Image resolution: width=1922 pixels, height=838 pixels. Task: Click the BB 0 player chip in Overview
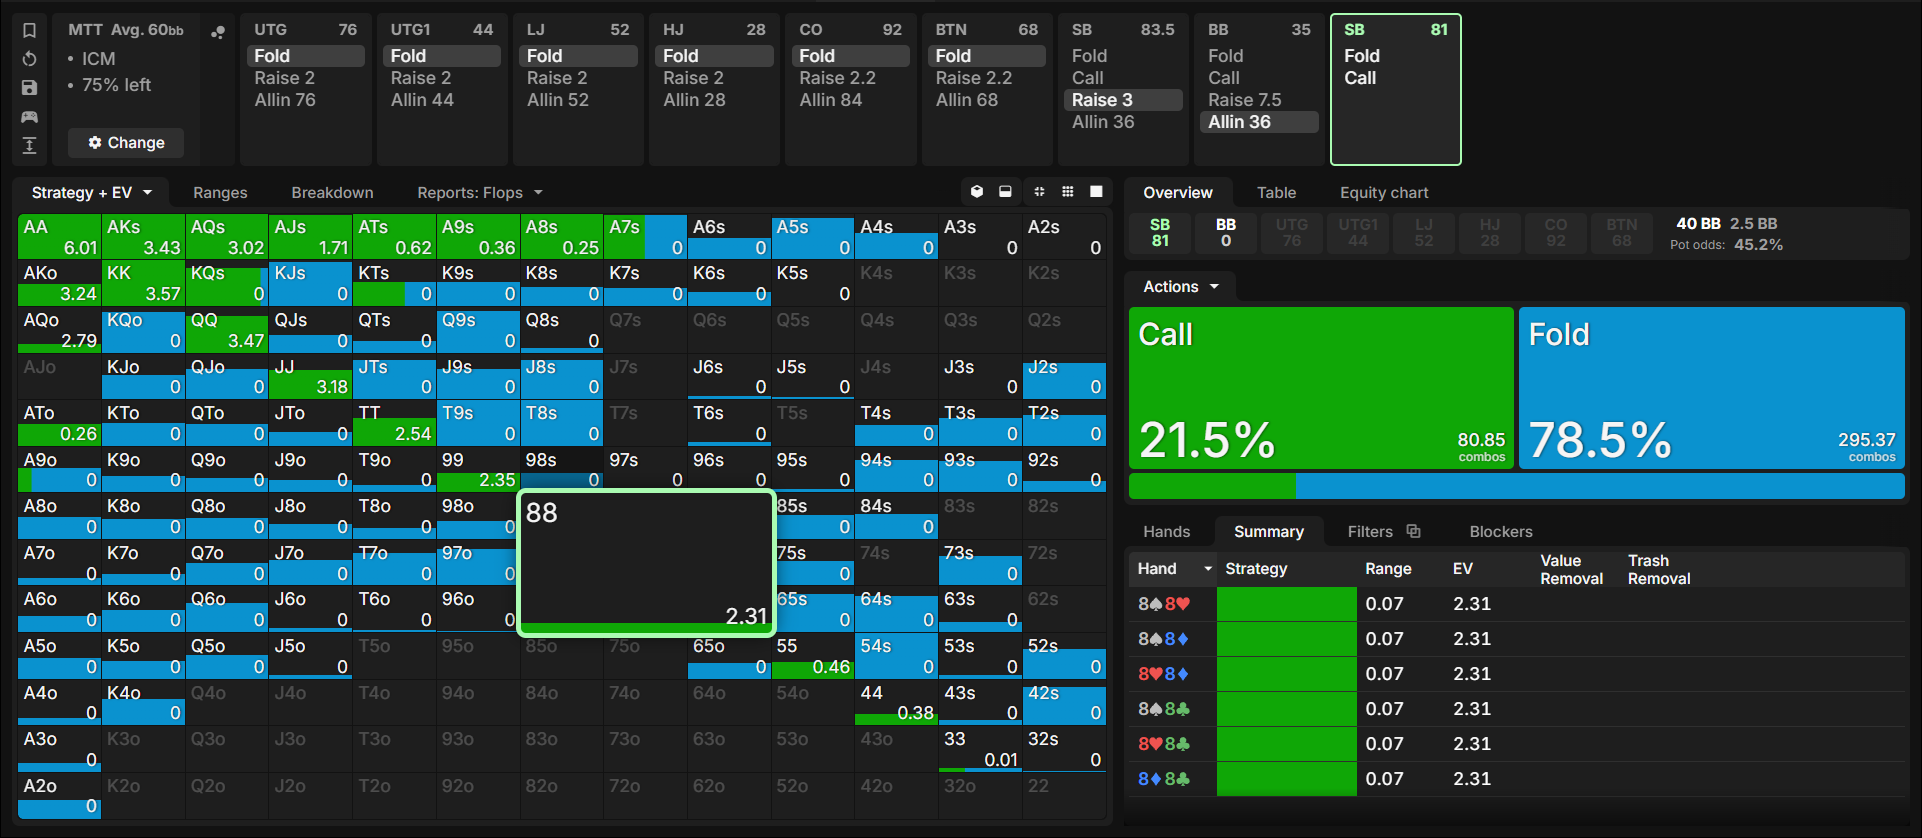(1226, 233)
